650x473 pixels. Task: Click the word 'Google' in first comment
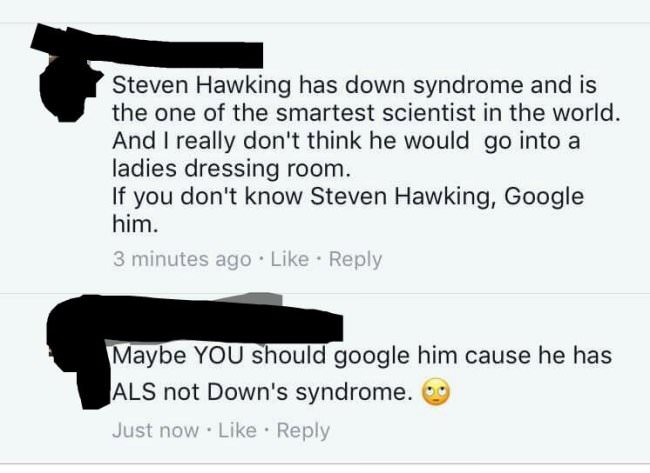click(x=543, y=198)
